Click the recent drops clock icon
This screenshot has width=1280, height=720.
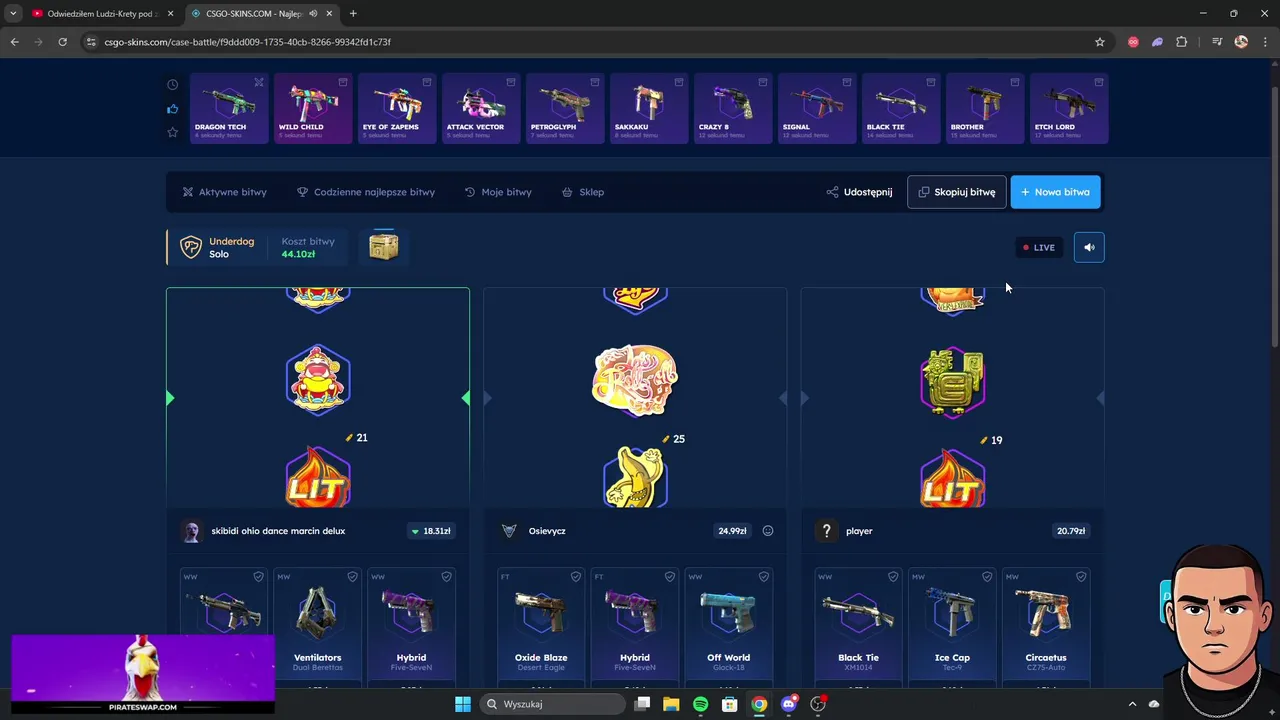click(172, 85)
